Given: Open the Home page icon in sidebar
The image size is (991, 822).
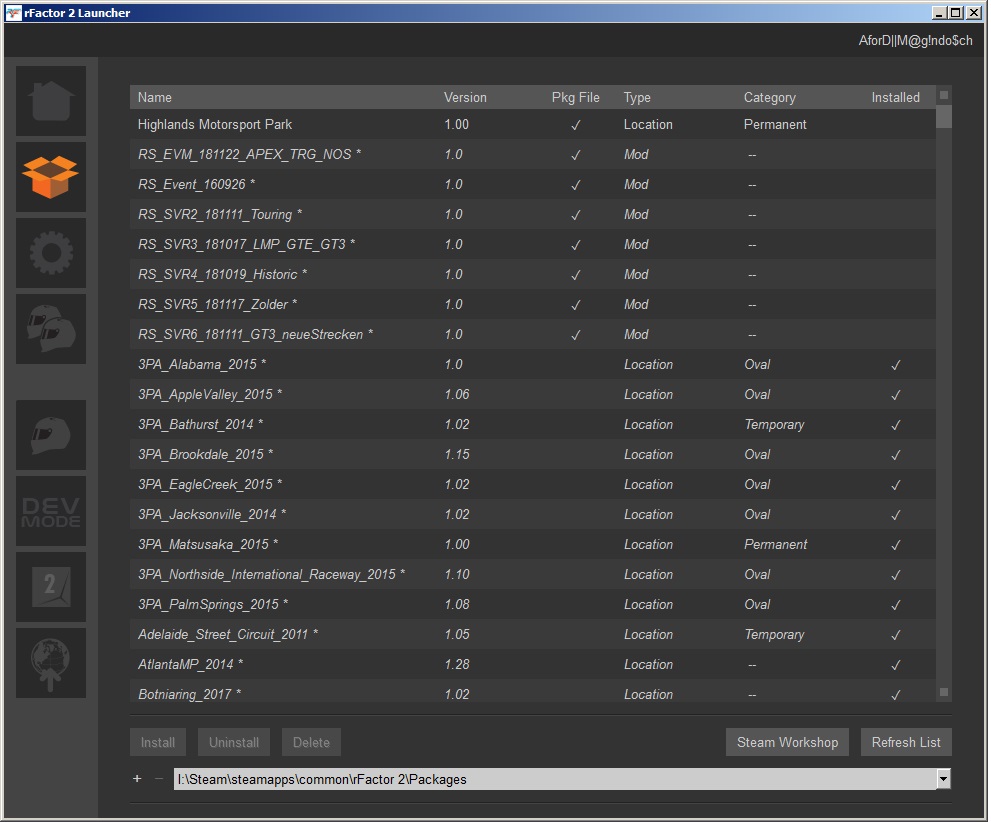Looking at the screenshot, I should [50, 101].
